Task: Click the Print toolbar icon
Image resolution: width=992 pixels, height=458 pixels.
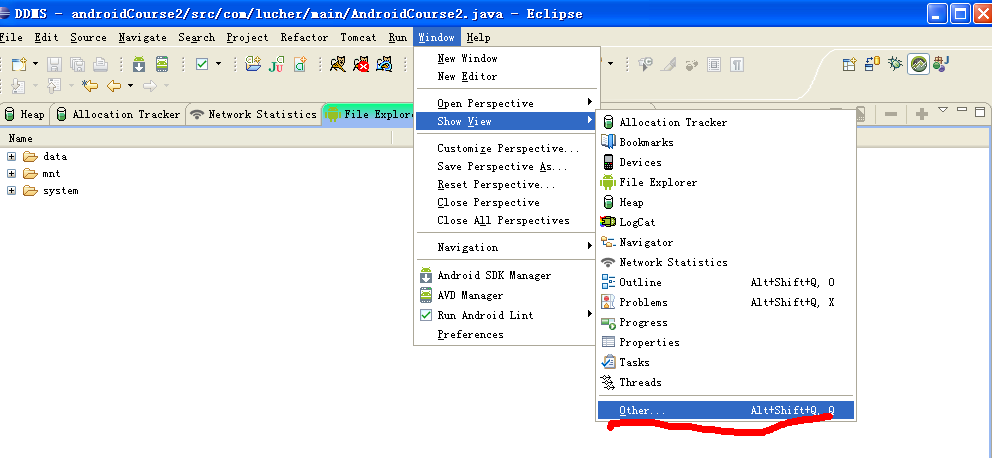Action: [100, 64]
